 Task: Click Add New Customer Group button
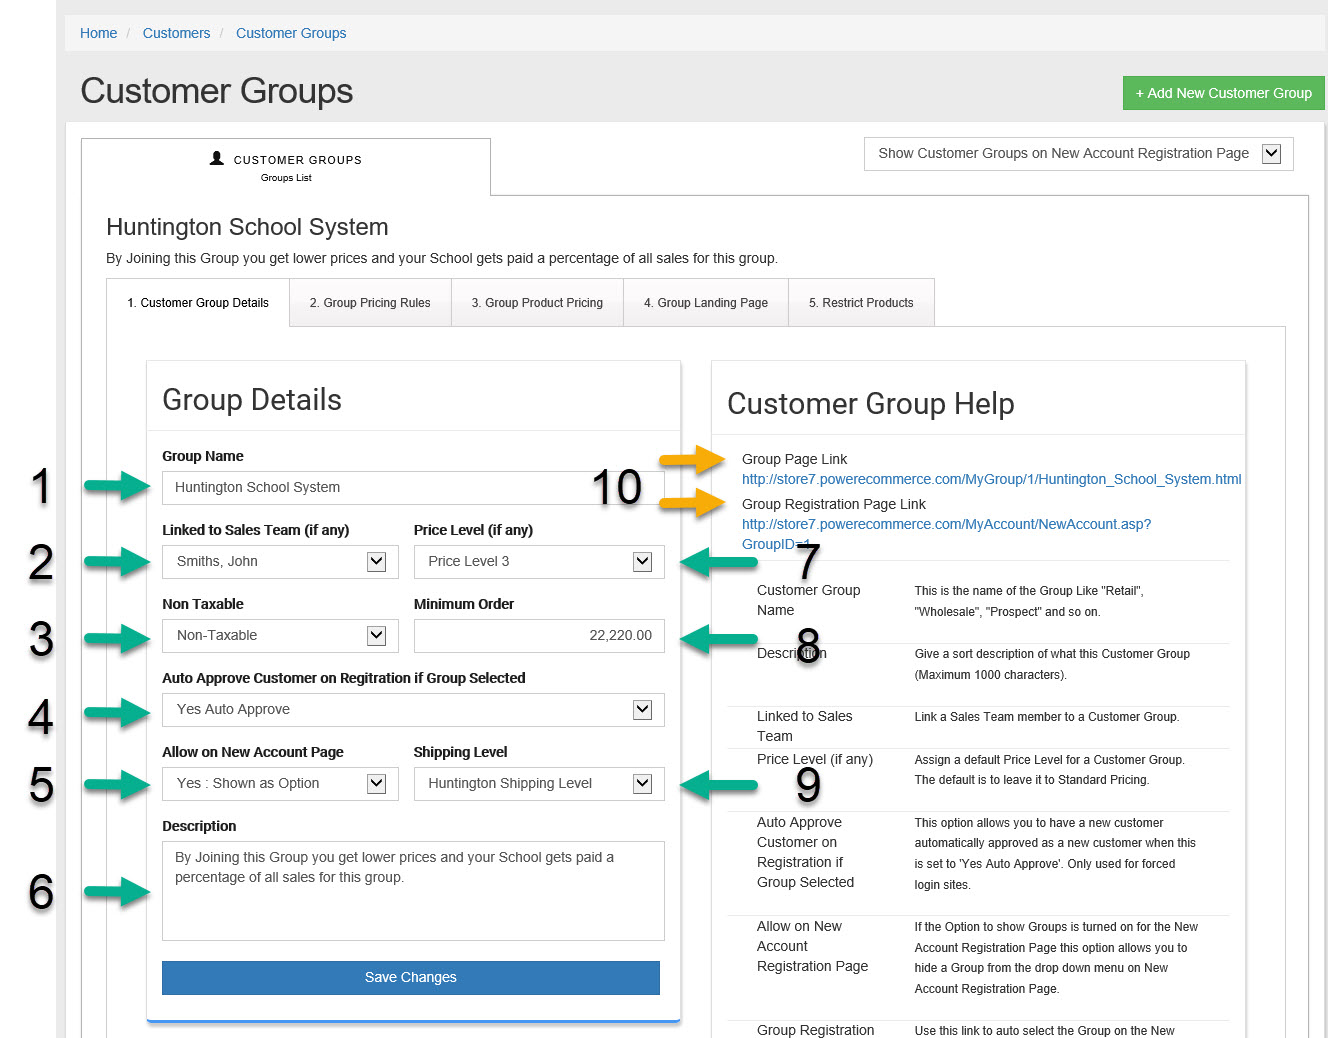pyautogui.click(x=1223, y=93)
